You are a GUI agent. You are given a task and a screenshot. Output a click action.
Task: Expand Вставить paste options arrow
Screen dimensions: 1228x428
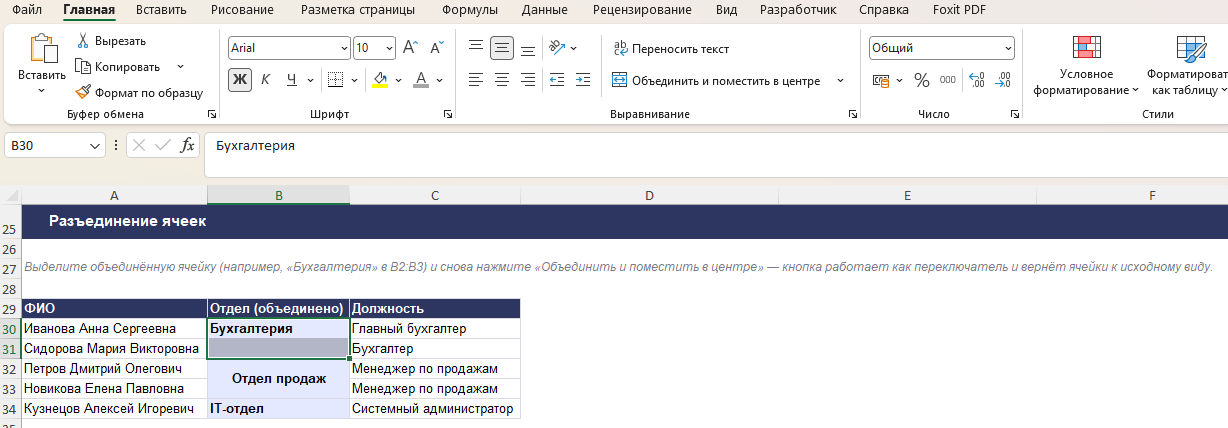(42, 91)
